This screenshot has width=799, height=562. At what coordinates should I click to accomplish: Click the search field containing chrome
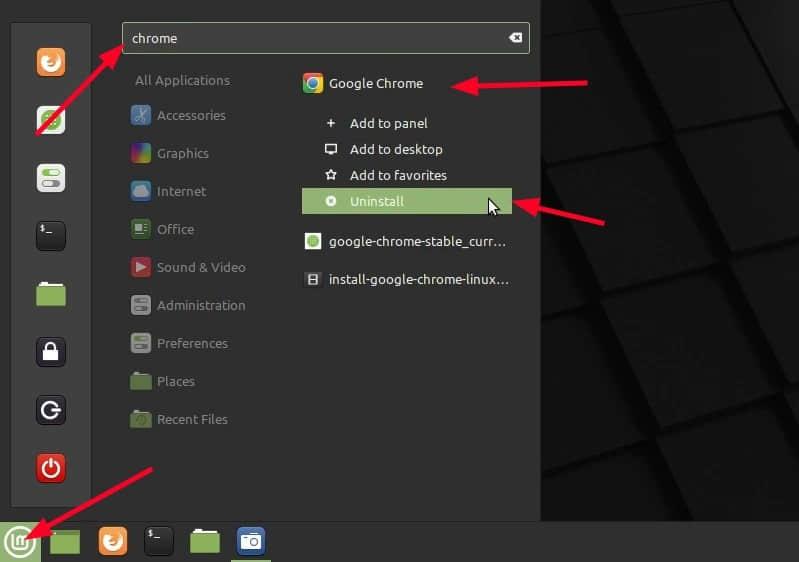pos(310,38)
